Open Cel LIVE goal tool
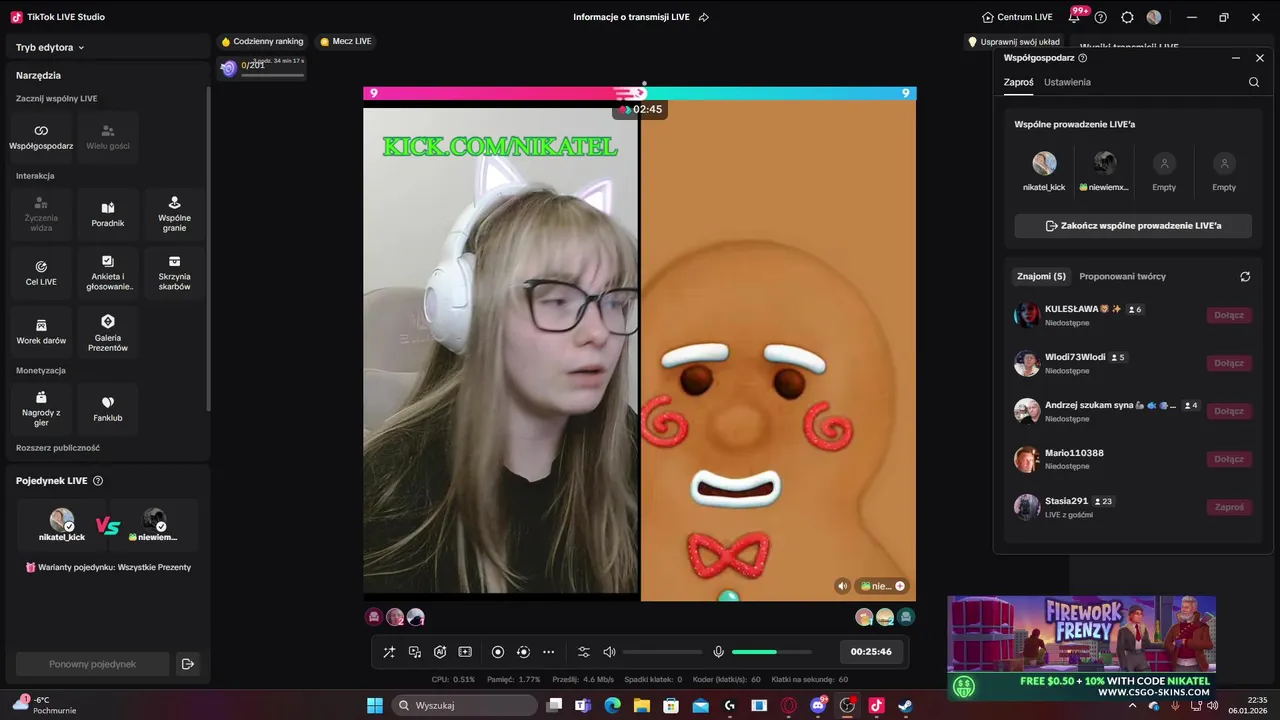 (x=41, y=274)
